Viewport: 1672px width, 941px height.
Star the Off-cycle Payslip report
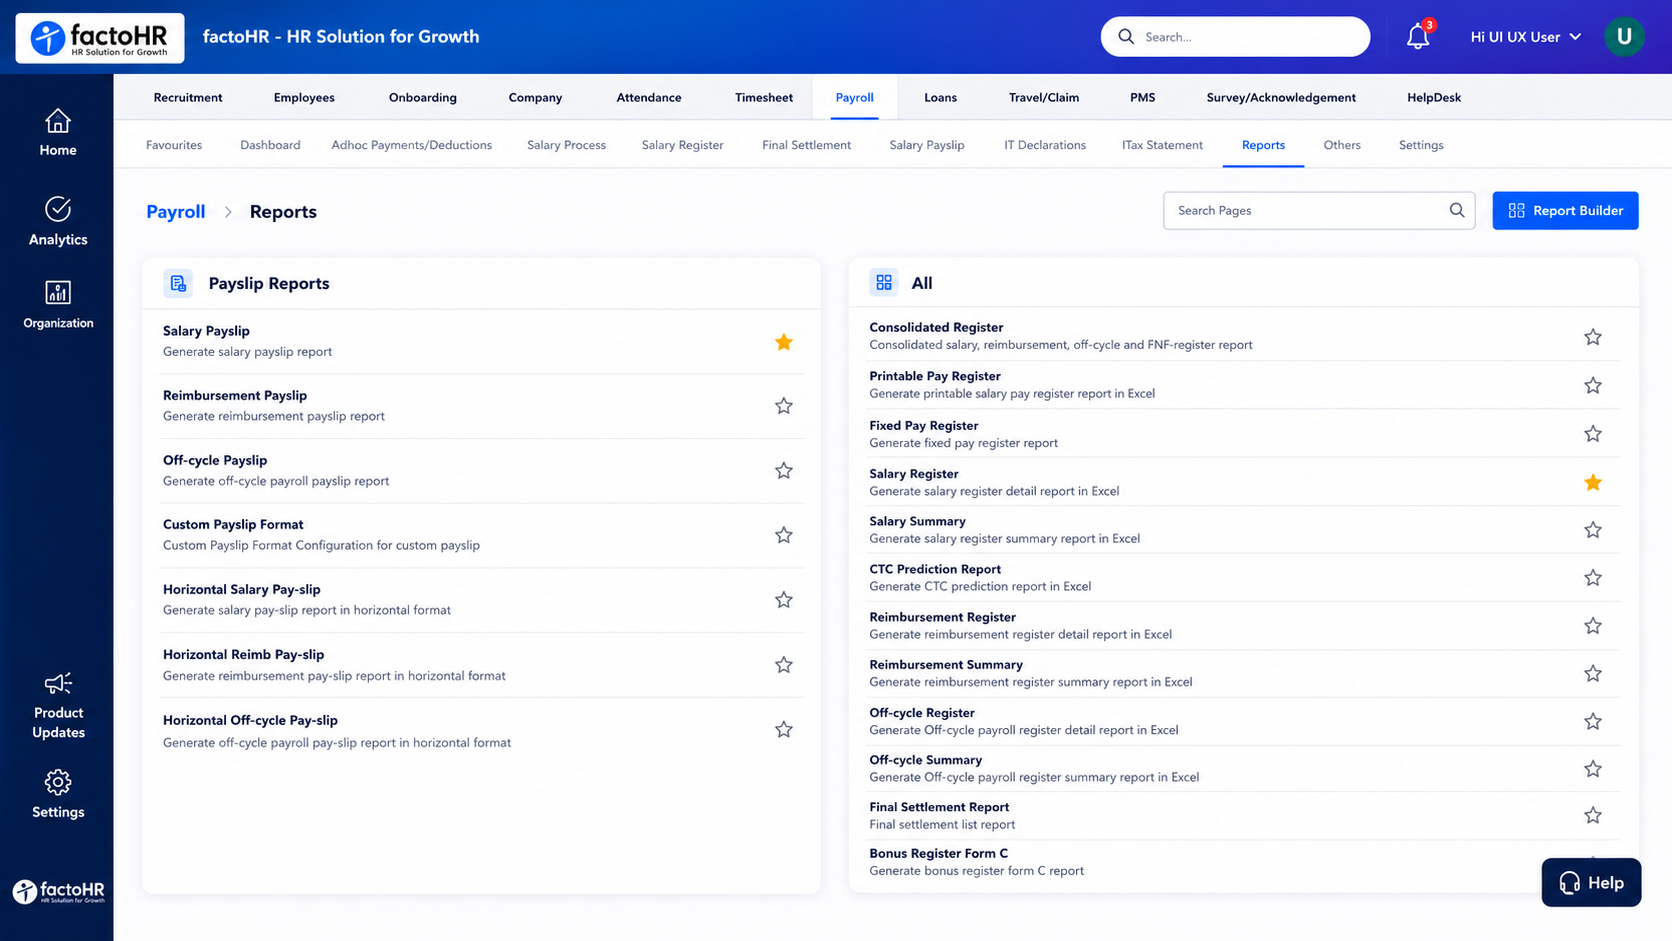[x=784, y=470]
